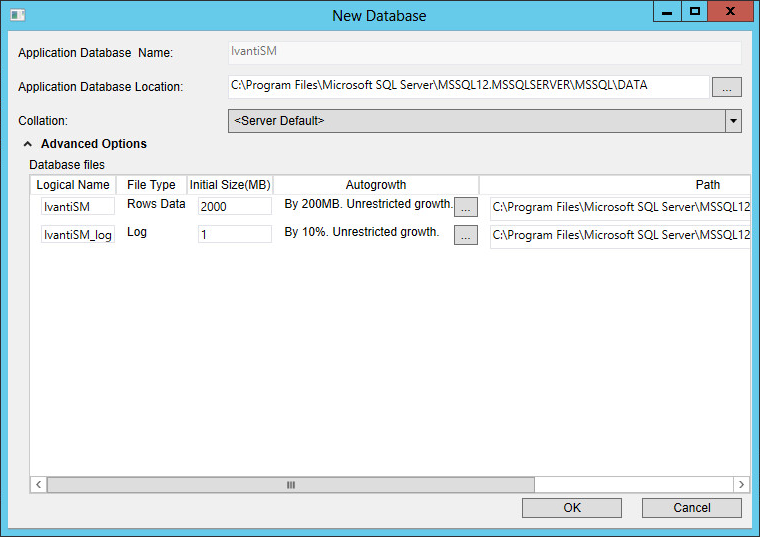The width and height of the screenshot is (760, 537).
Task: Click the IvantiSM_log file path field
Action: [x=620, y=235]
